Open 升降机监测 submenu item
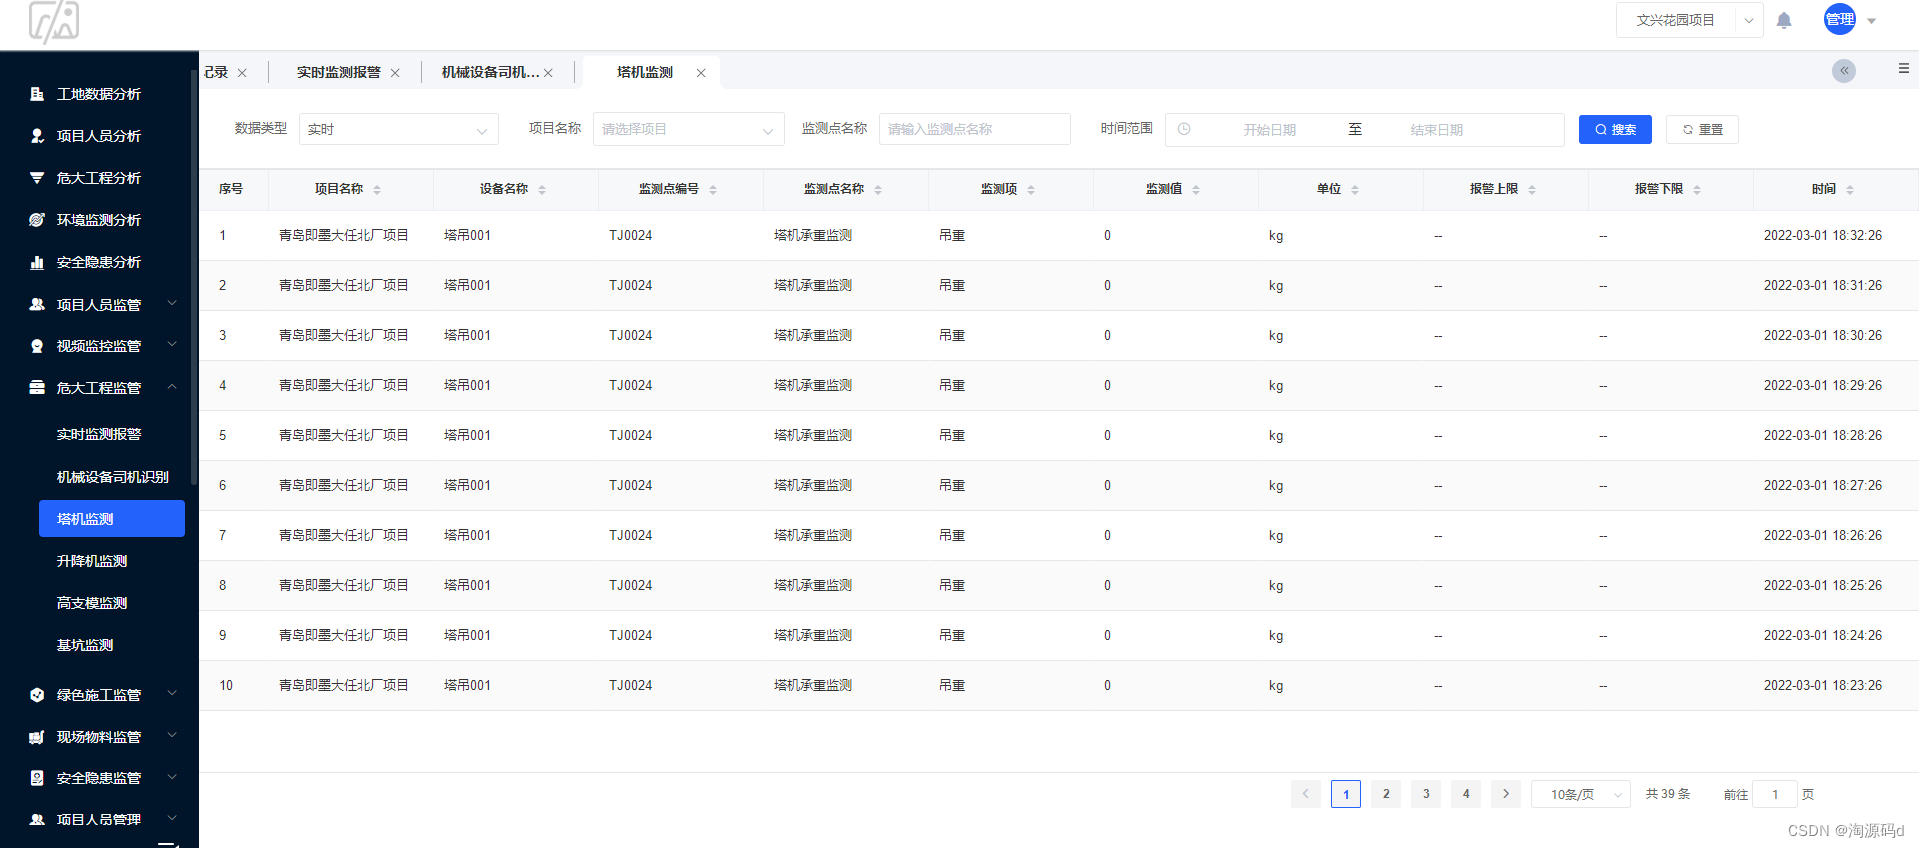This screenshot has width=1919, height=848. (x=92, y=561)
